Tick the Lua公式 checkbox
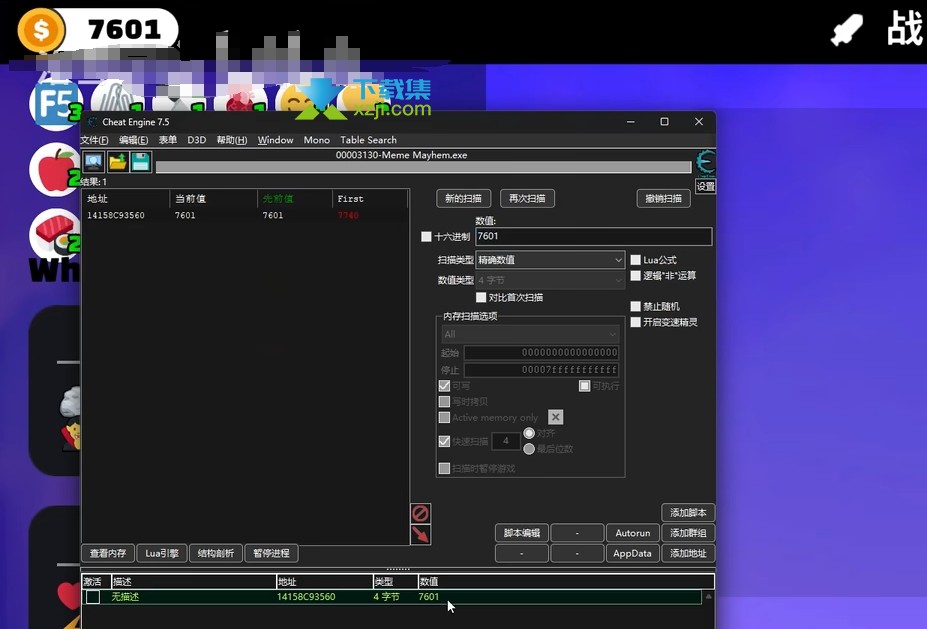This screenshot has height=629, width=927. coord(636,260)
